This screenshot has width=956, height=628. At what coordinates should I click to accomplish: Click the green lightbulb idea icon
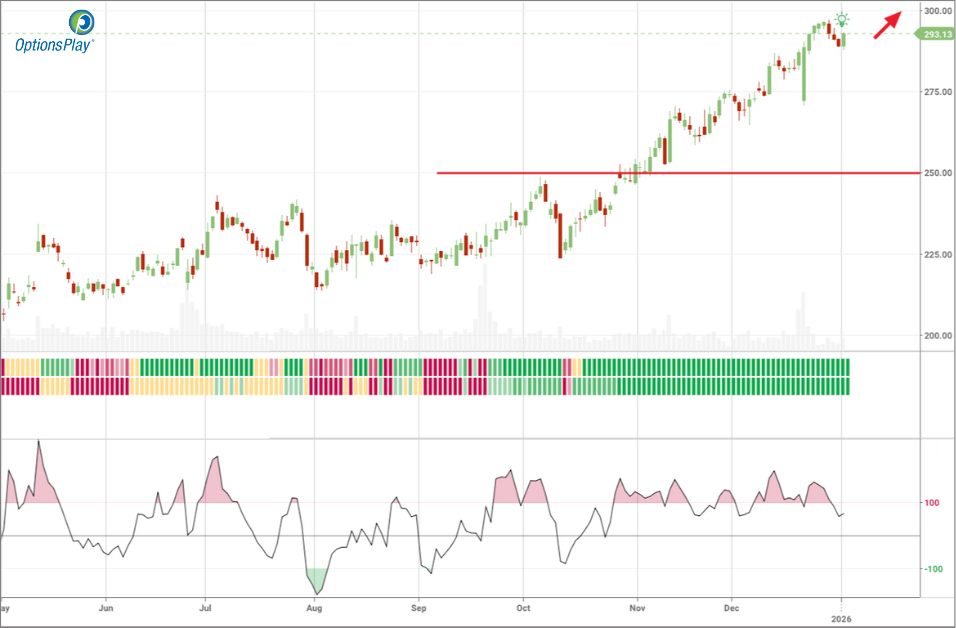tap(843, 19)
